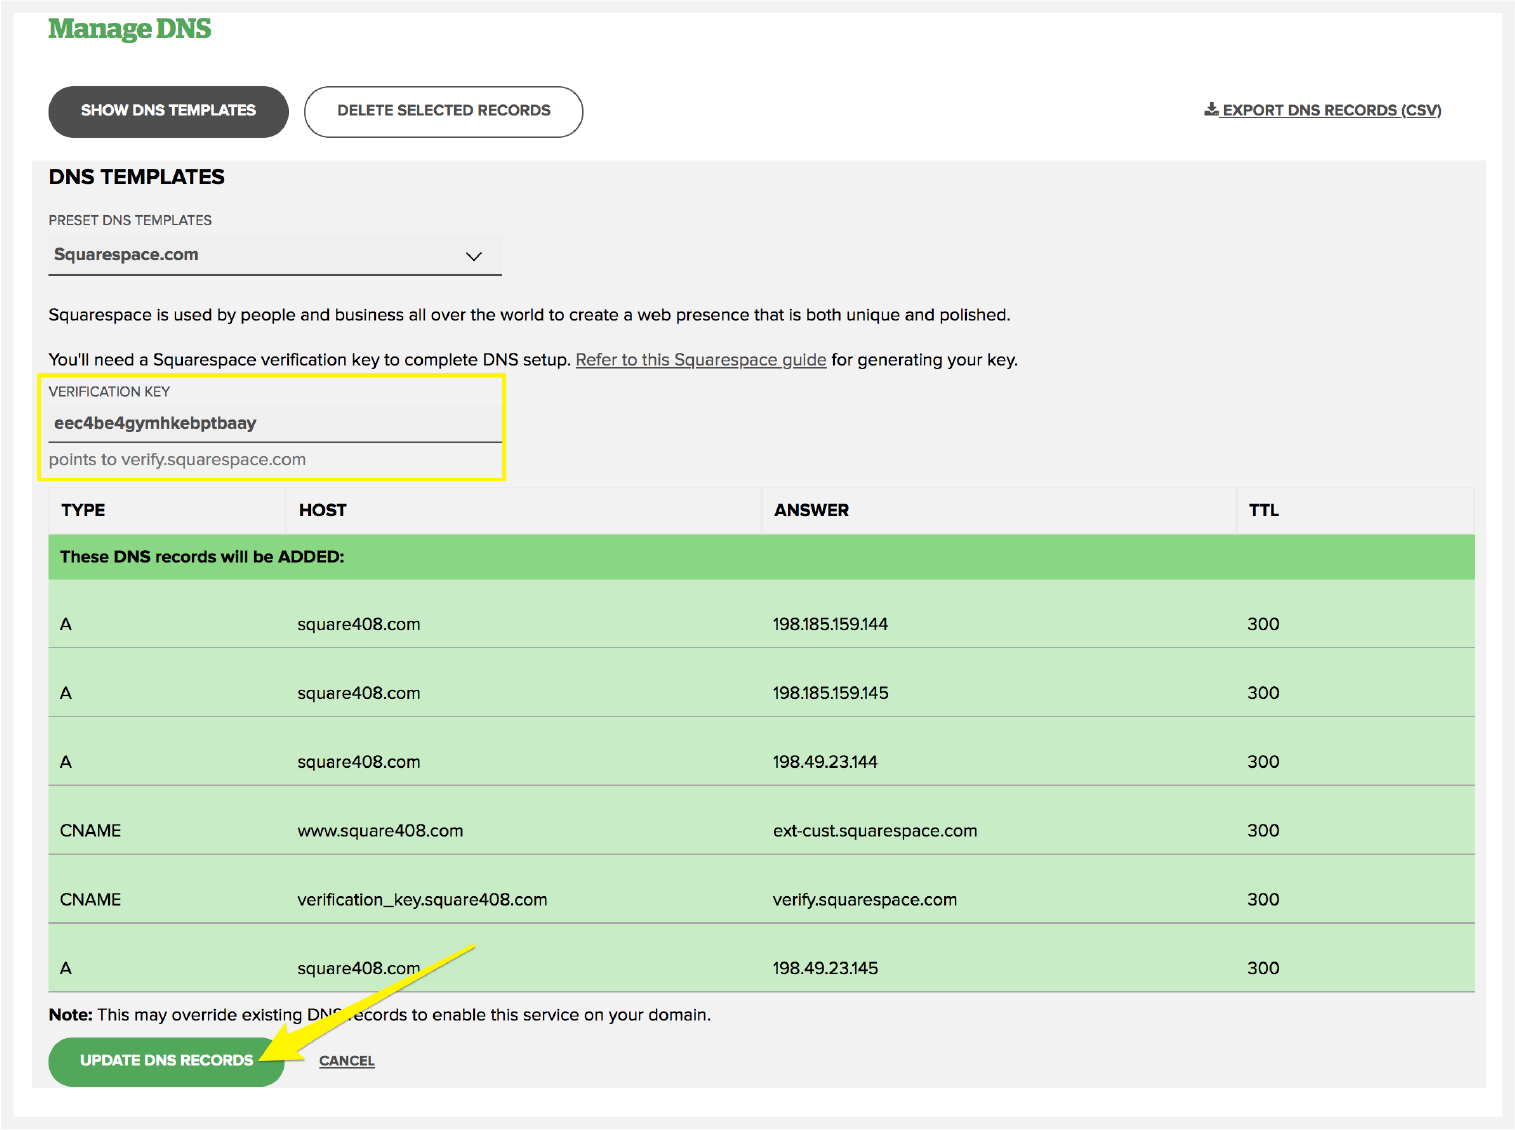Click the download icon beside Export DNS Records
1515x1130 pixels.
tap(1211, 109)
